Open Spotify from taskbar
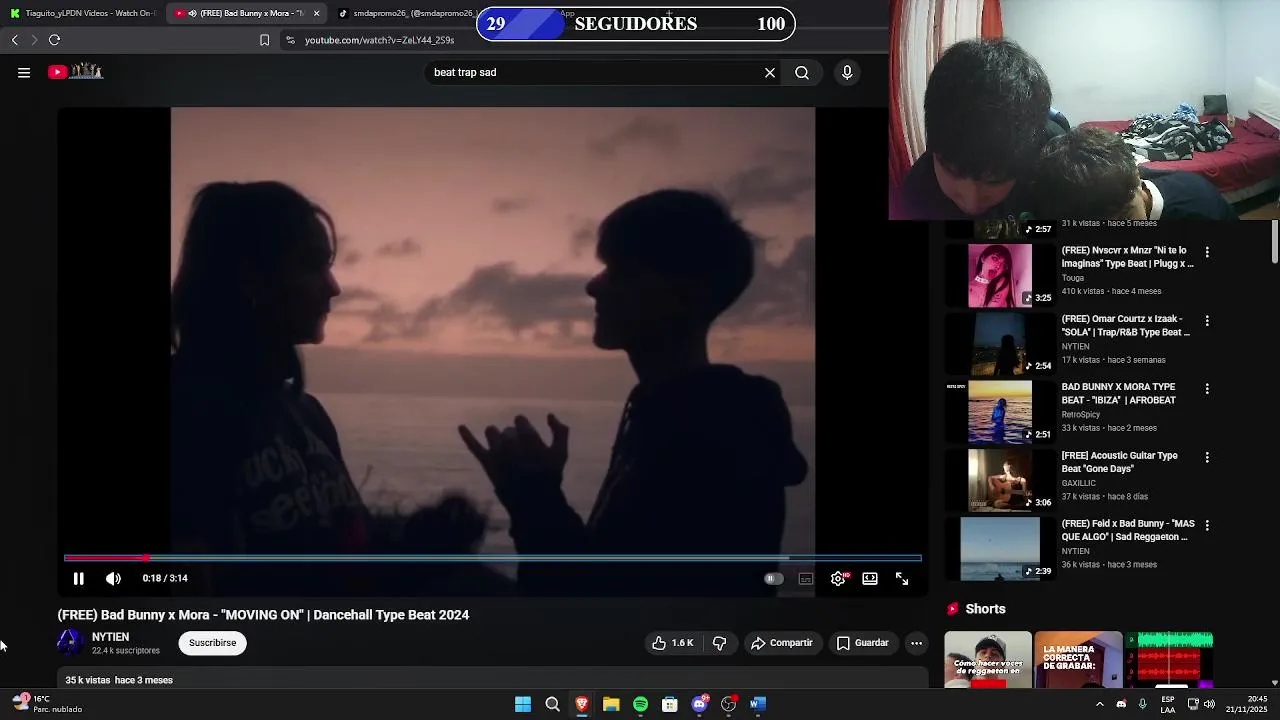This screenshot has width=1280, height=720. pos(641,704)
